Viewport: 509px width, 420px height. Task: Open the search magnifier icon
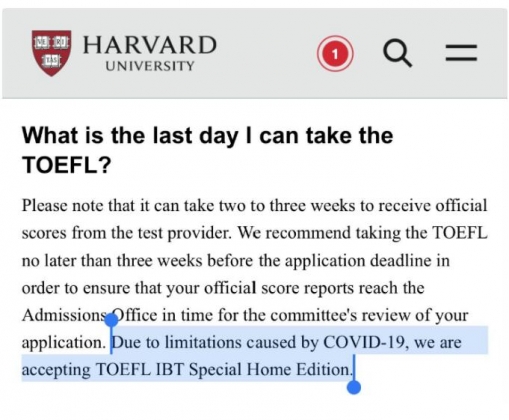pyautogui.click(x=397, y=53)
